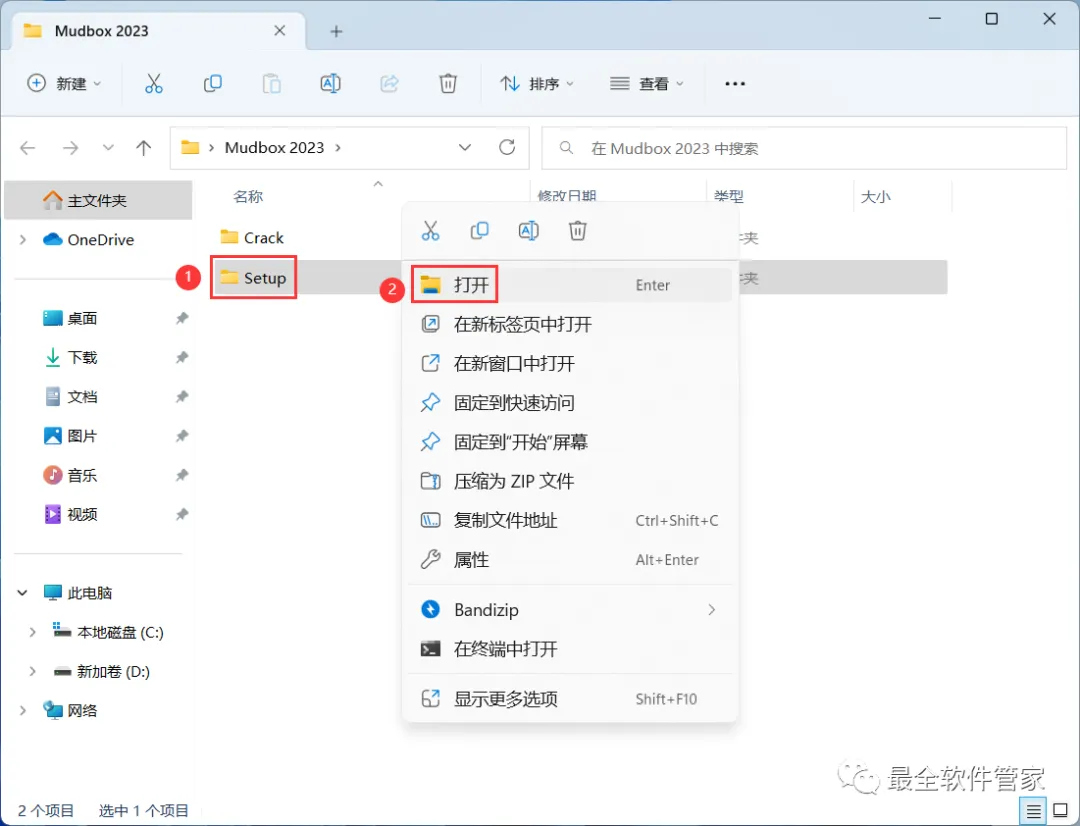Close the Mudbox 2023 tab
This screenshot has height=826, width=1080.
pyautogui.click(x=280, y=30)
